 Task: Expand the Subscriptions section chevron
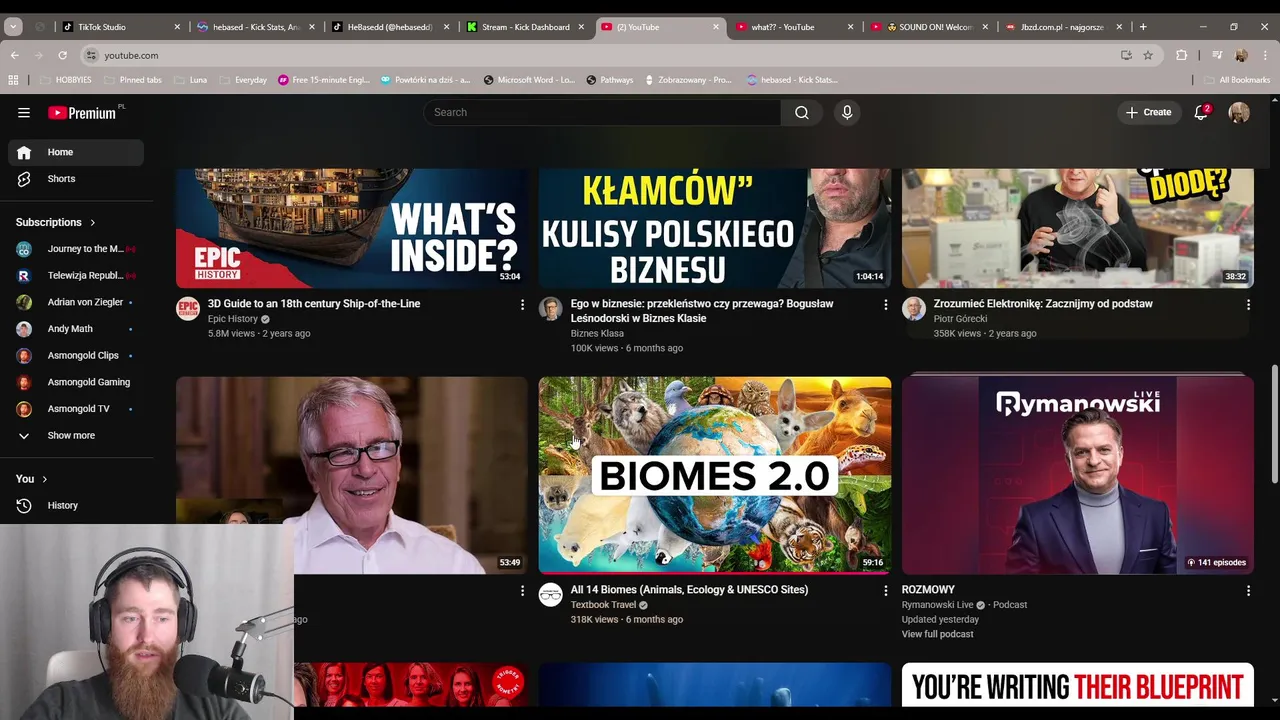tap(93, 222)
